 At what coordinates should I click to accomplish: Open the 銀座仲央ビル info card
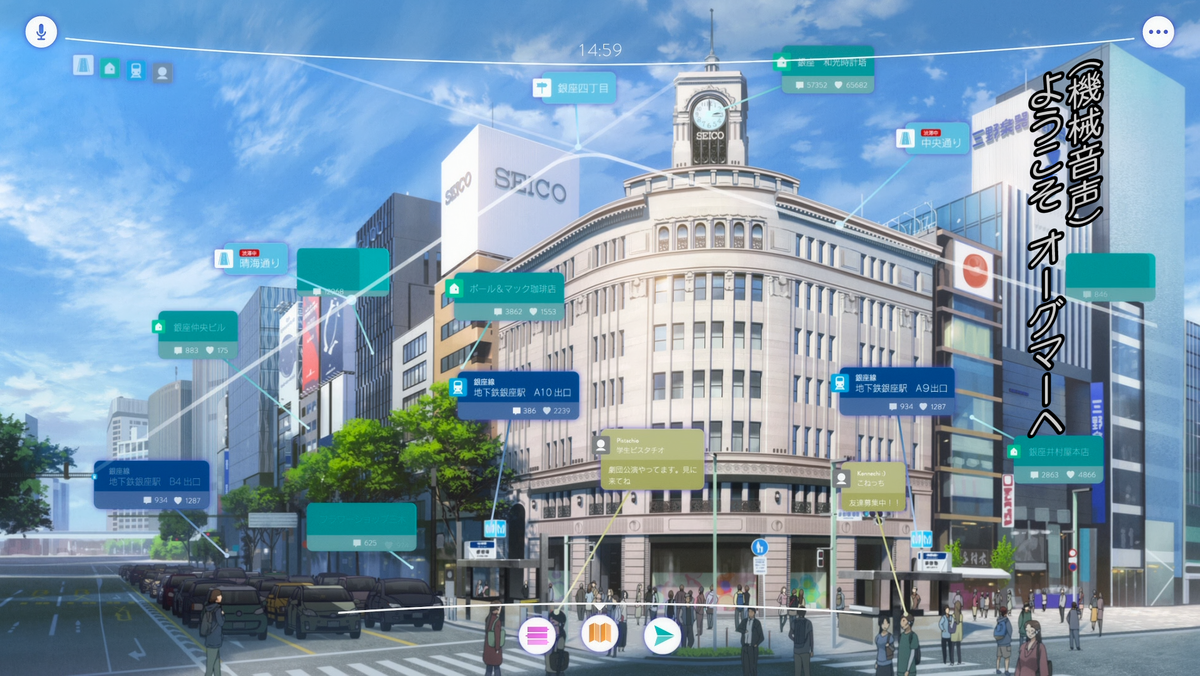click(197, 335)
